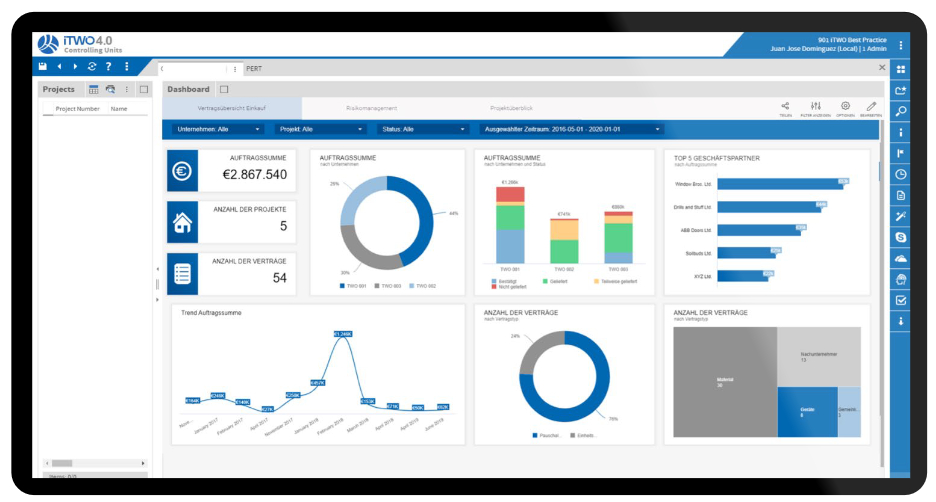The image size is (936, 502).
Task: Go to the previous record with the left arrow
Action: [x=59, y=66]
